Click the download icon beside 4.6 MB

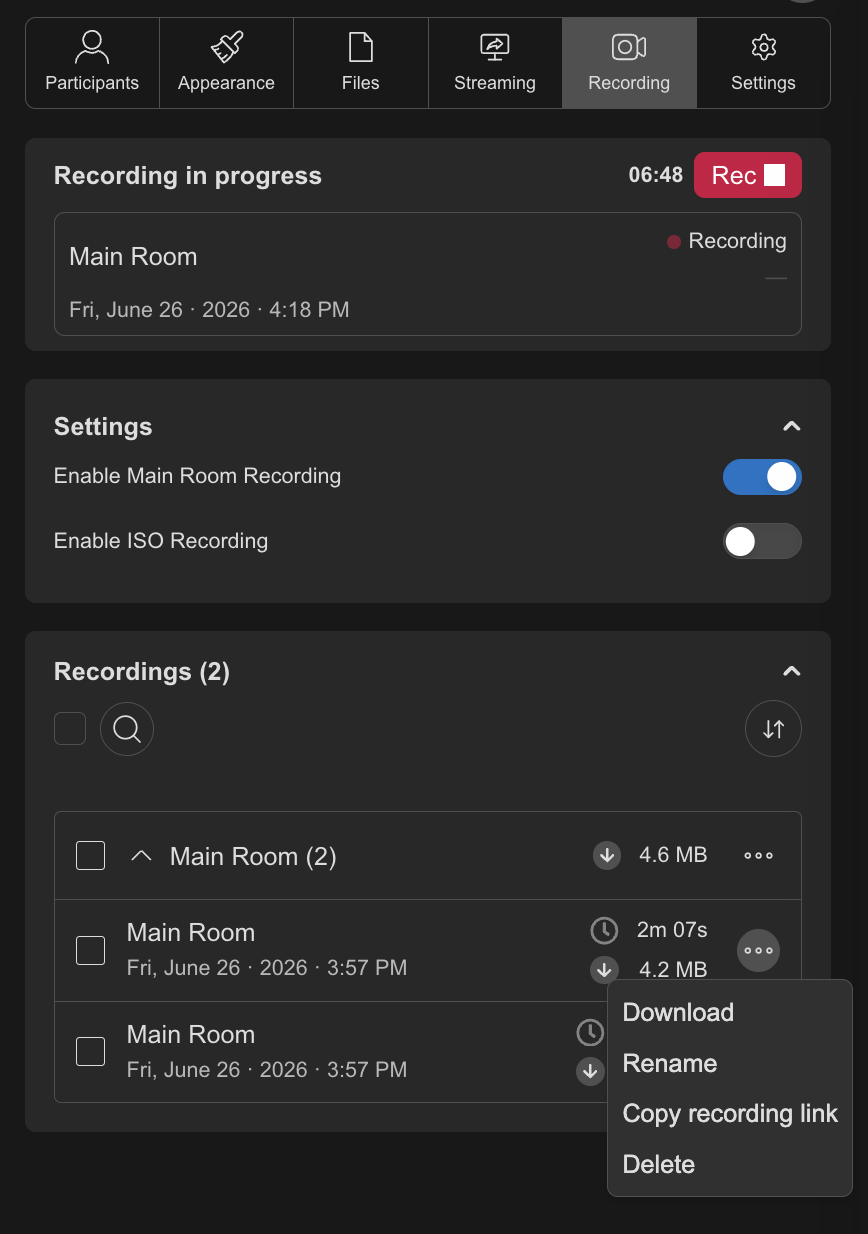point(607,856)
